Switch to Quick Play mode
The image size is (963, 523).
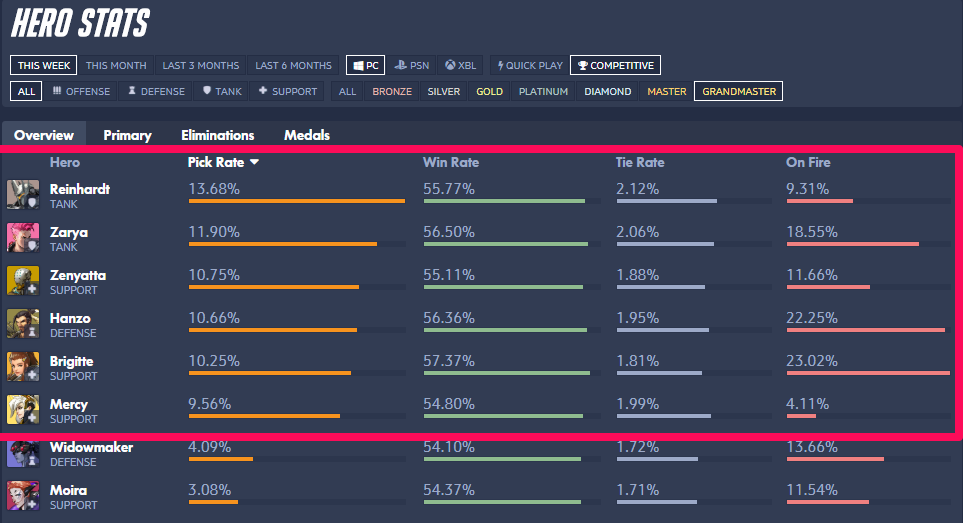point(529,65)
